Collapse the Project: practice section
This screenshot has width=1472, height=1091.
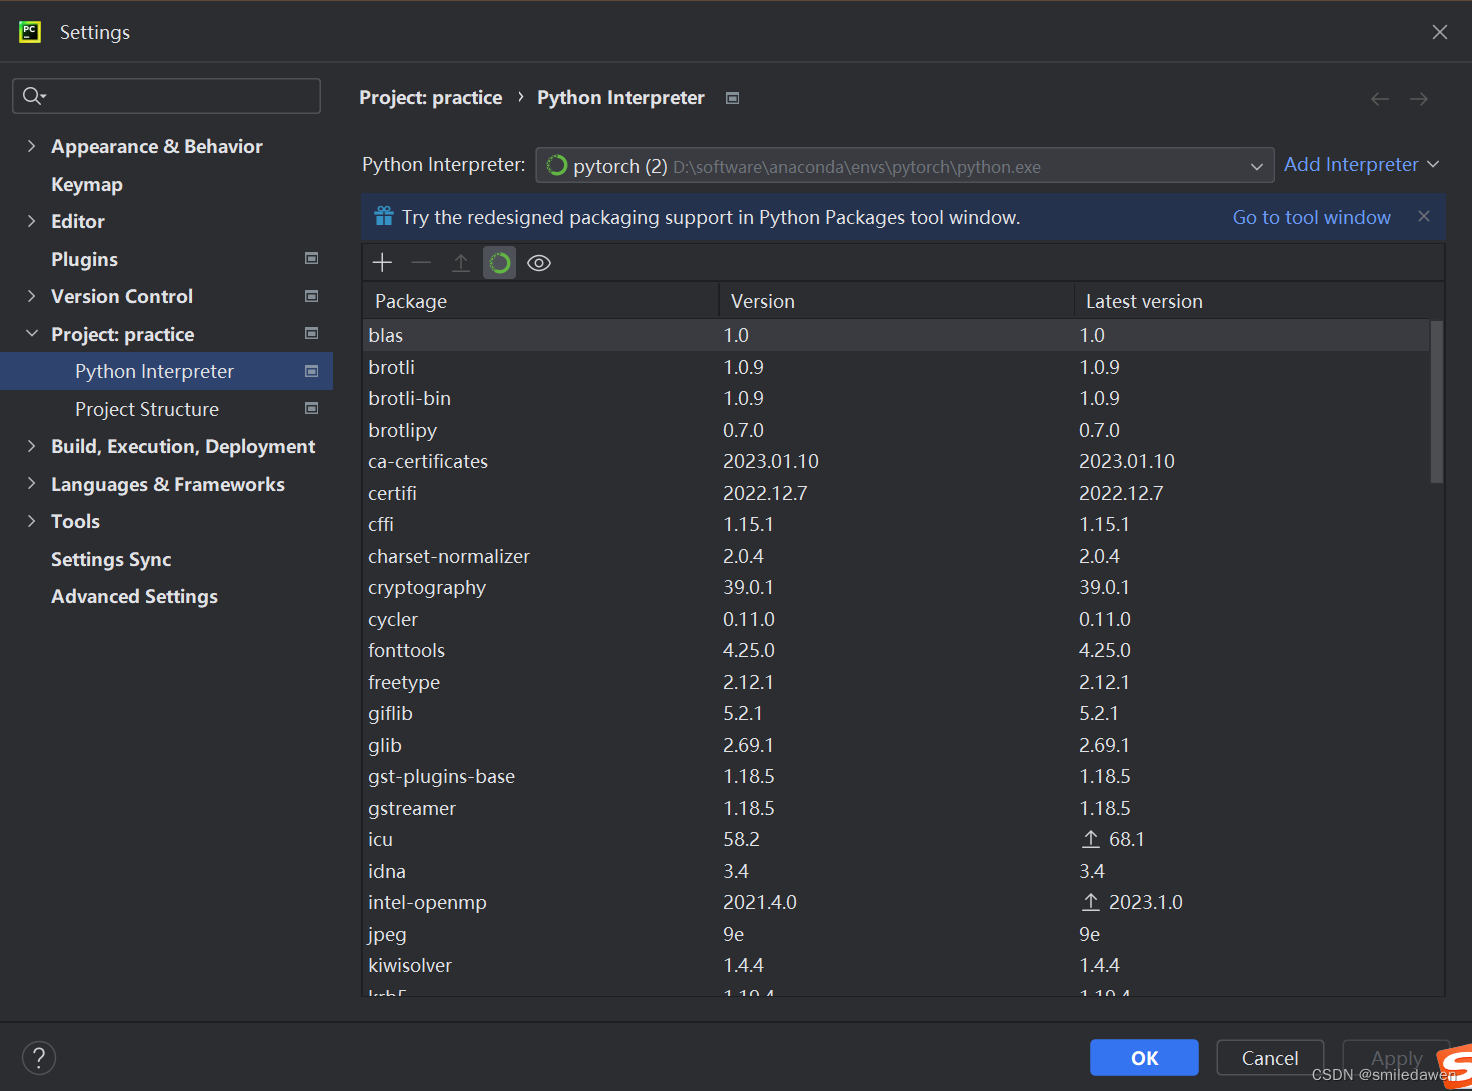click(32, 333)
